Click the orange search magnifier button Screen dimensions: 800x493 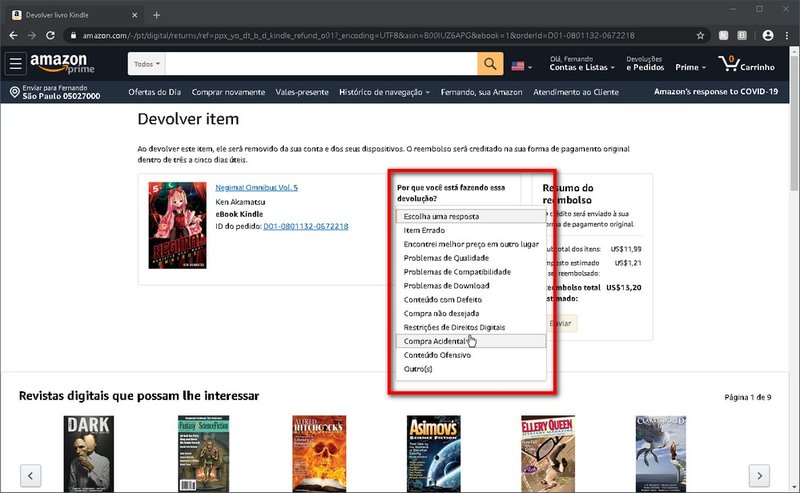click(490, 64)
